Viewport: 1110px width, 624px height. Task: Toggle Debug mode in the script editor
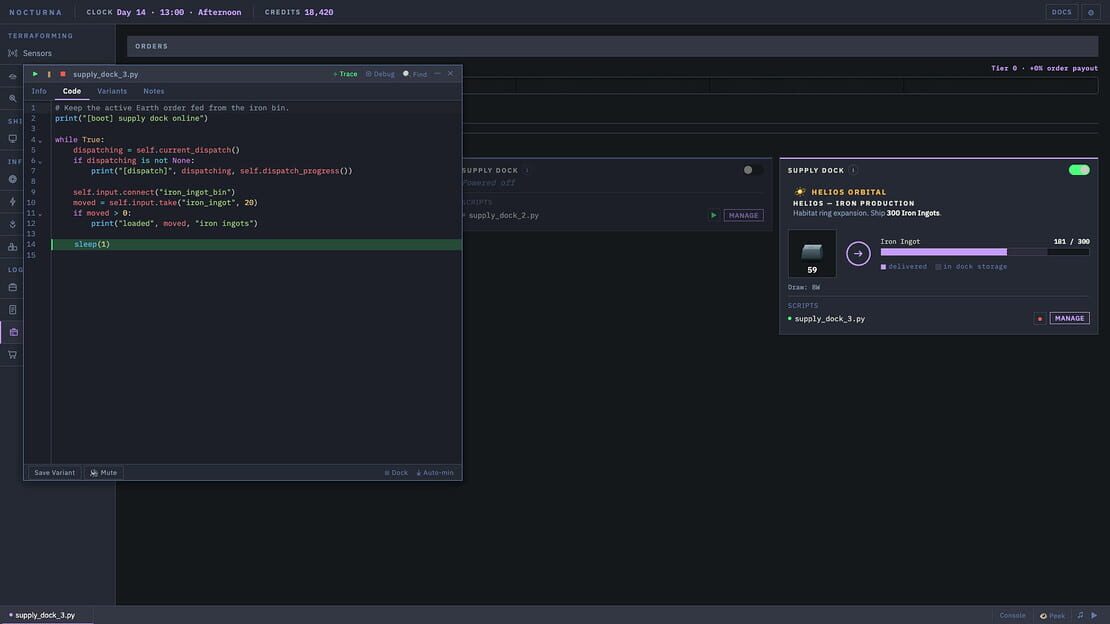tap(380, 74)
